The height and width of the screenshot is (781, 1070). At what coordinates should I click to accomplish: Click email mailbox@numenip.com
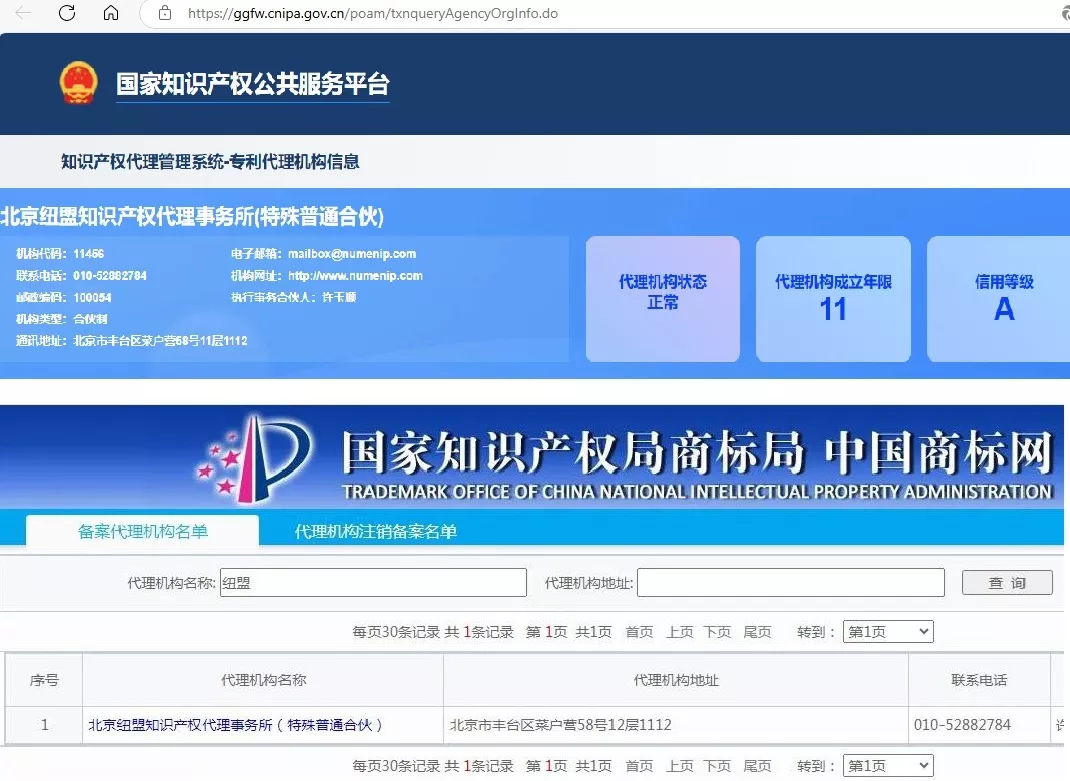[351, 254]
